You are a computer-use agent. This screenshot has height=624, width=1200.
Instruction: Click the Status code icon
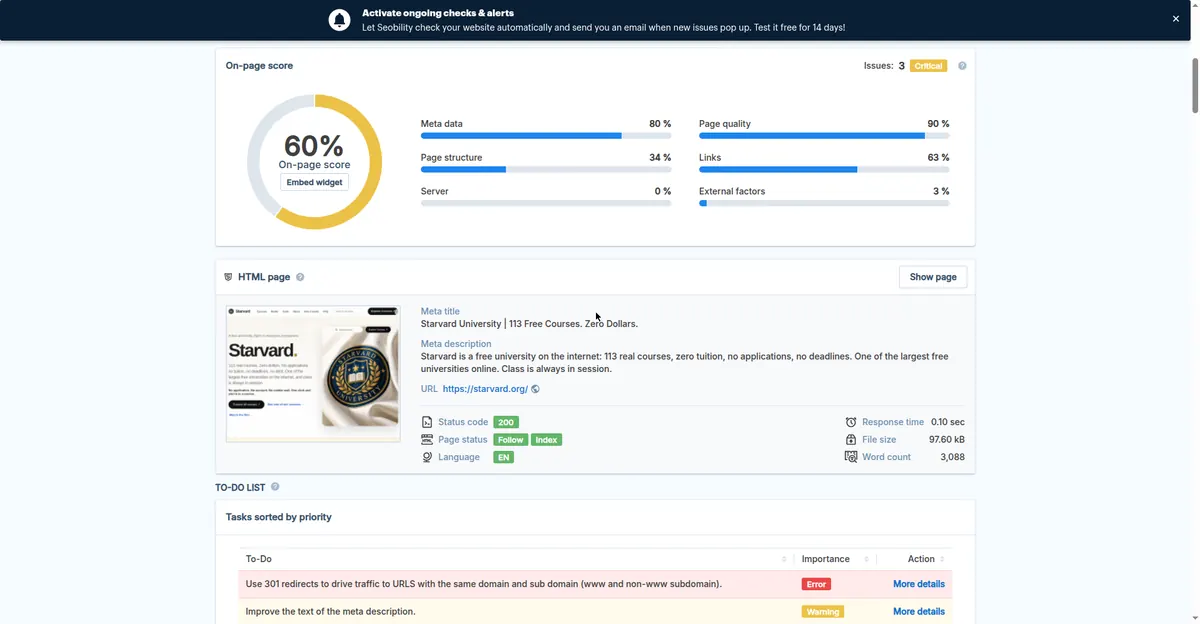(x=427, y=422)
